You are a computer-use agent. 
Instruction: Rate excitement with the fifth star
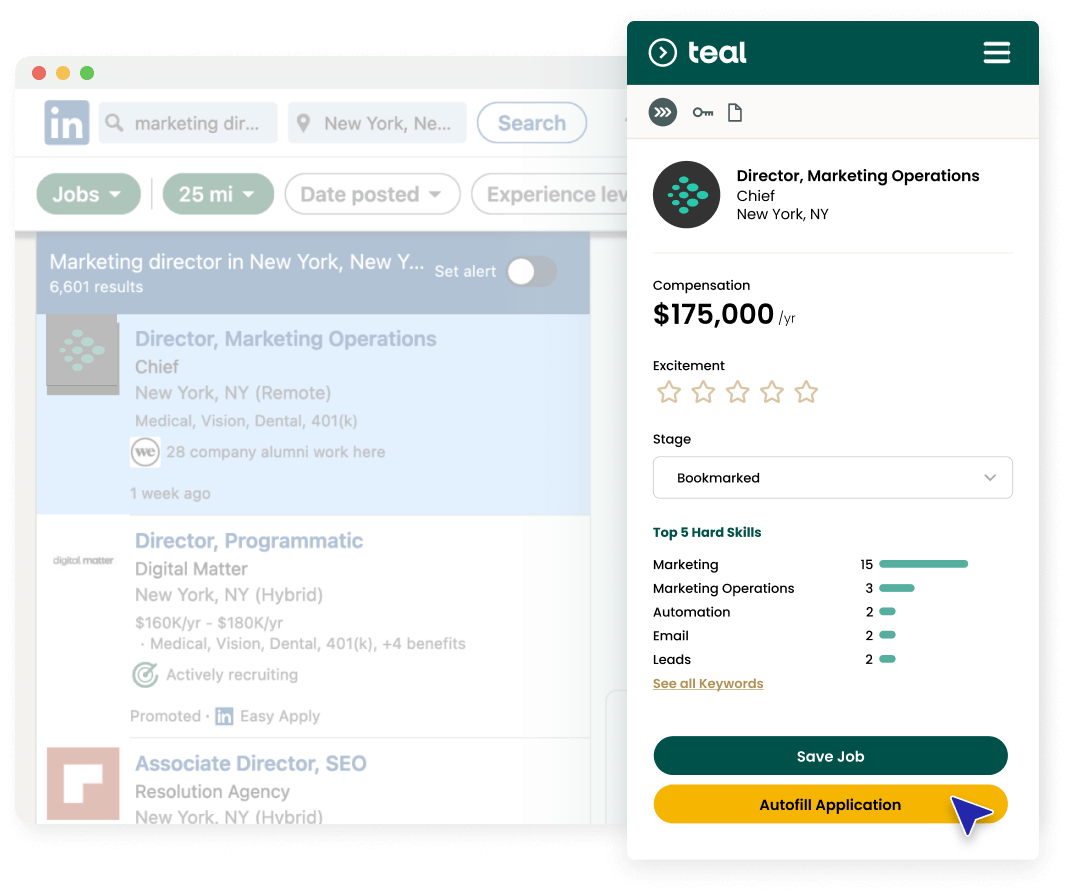click(806, 392)
